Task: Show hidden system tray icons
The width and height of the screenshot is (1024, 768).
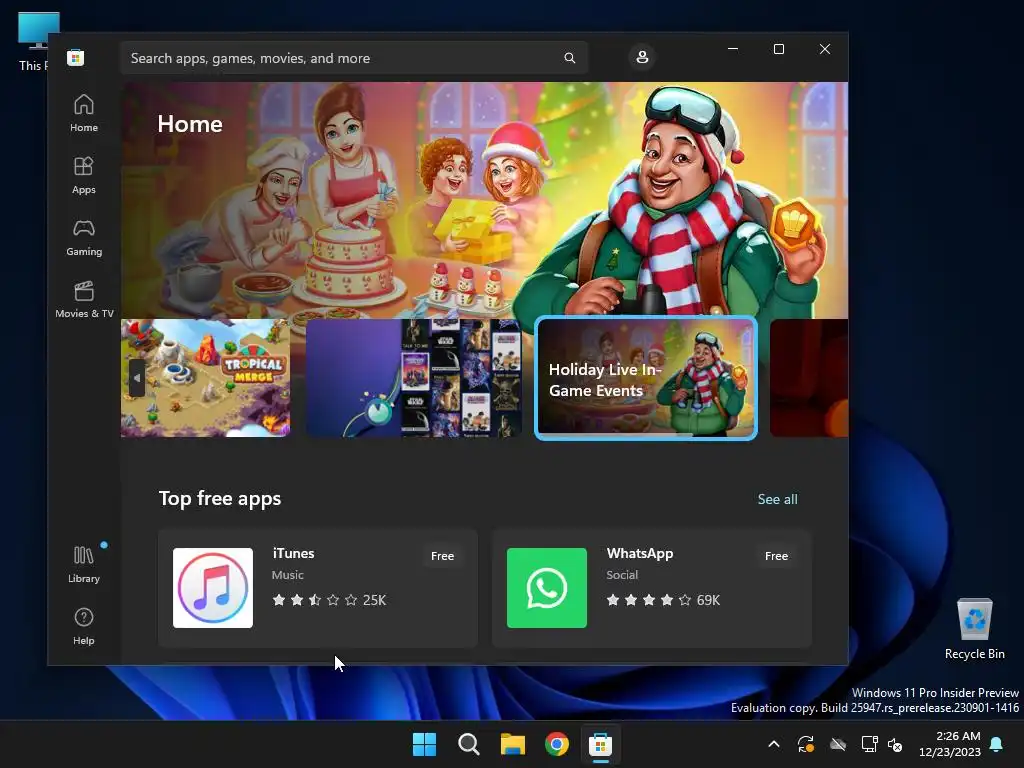Action: click(x=774, y=744)
